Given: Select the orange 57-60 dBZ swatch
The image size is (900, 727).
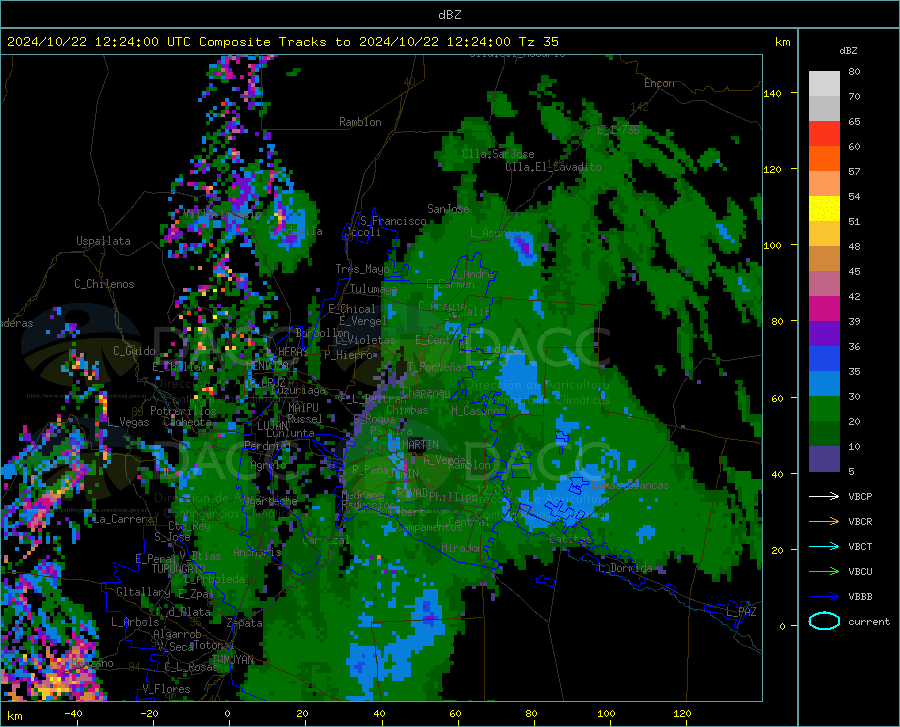Looking at the screenshot, I should point(824,158).
